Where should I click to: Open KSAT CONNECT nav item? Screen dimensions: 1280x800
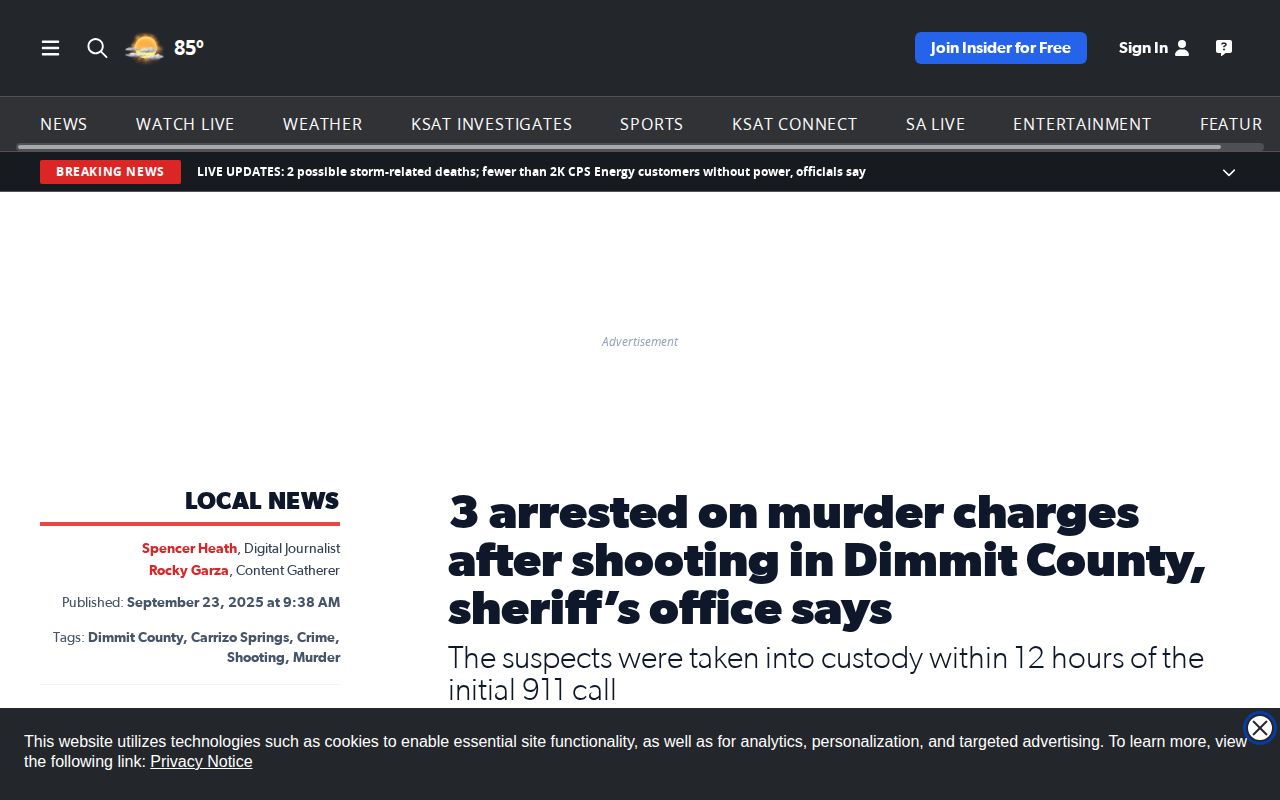[x=795, y=124]
